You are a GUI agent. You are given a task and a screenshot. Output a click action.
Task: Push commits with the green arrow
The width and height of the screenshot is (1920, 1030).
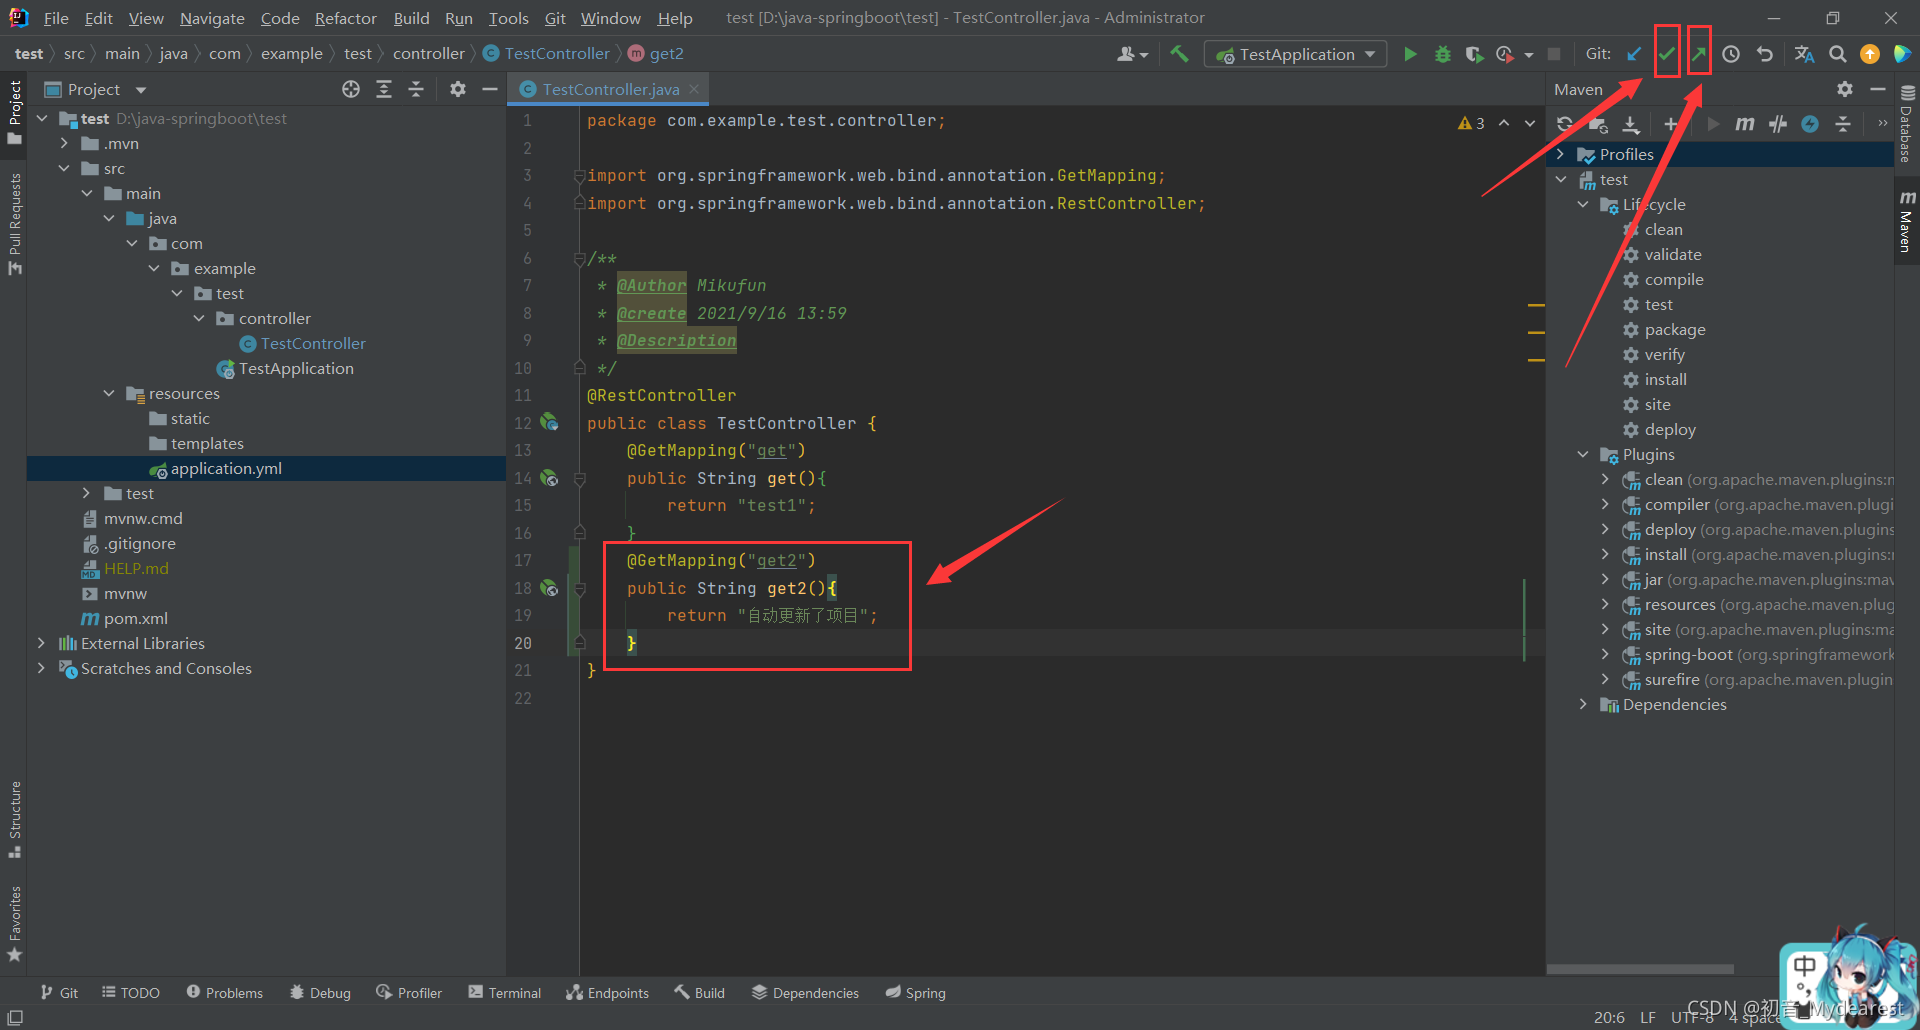coord(1698,54)
